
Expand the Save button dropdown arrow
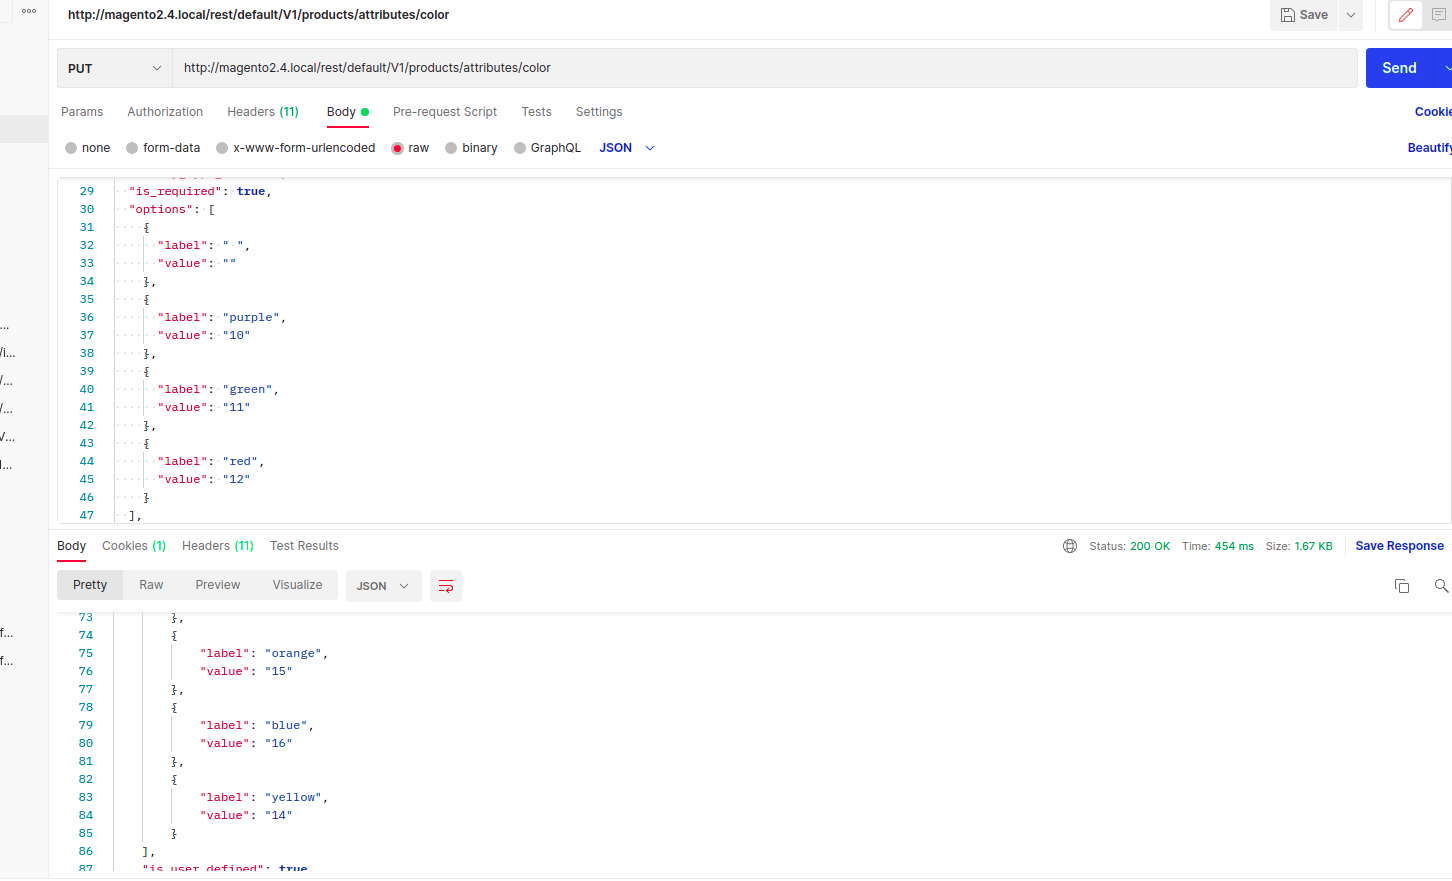click(1350, 15)
